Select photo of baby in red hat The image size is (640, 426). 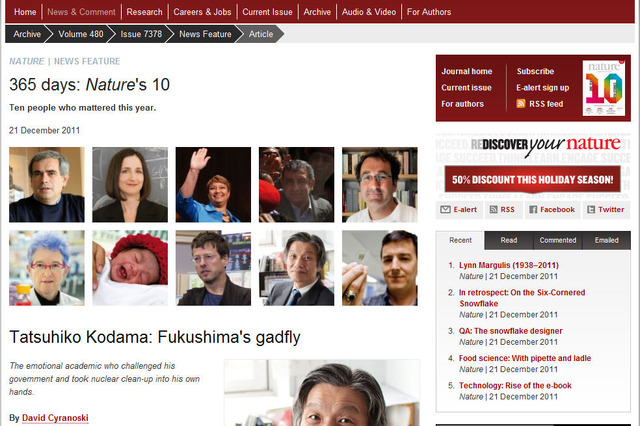(130, 268)
